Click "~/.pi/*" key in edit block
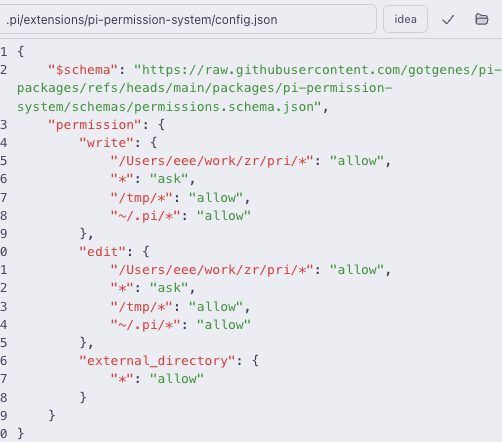Screen dimensions: 502x442 coord(145,325)
